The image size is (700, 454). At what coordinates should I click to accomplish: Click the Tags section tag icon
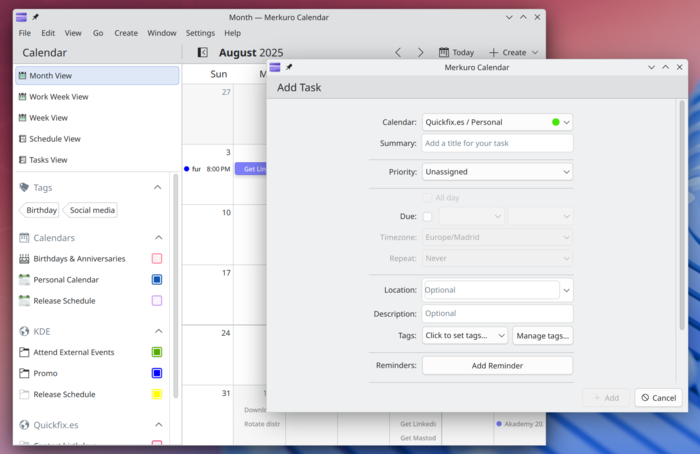[24, 187]
